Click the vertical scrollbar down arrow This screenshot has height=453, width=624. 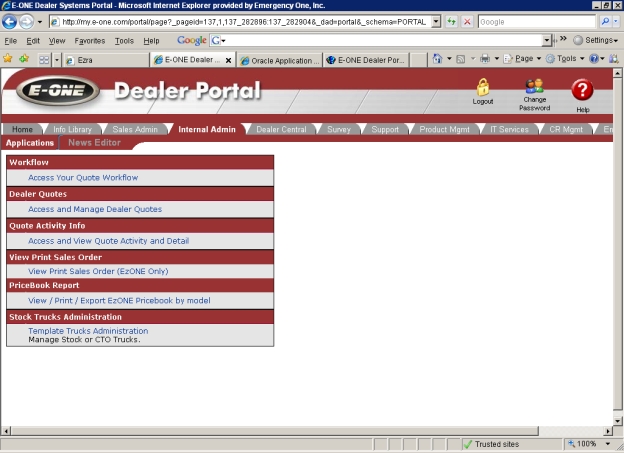[x=617, y=421]
